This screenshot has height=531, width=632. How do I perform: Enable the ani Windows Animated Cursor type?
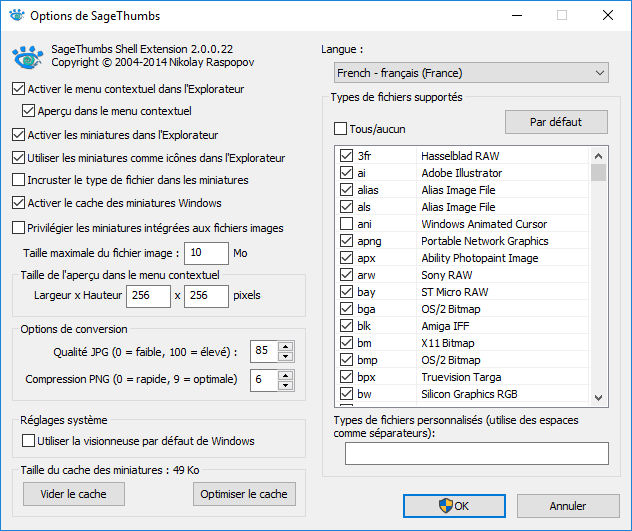click(x=346, y=223)
